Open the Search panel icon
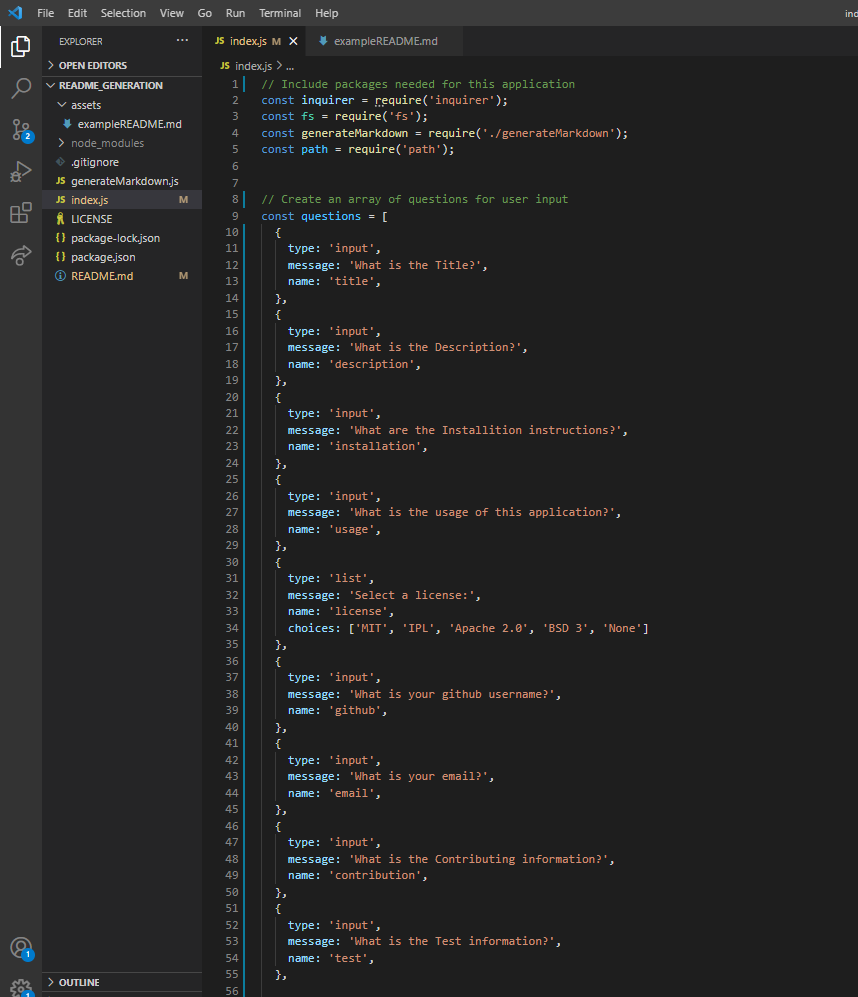Image resolution: width=858 pixels, height=997 pixels. click(20, 88)
